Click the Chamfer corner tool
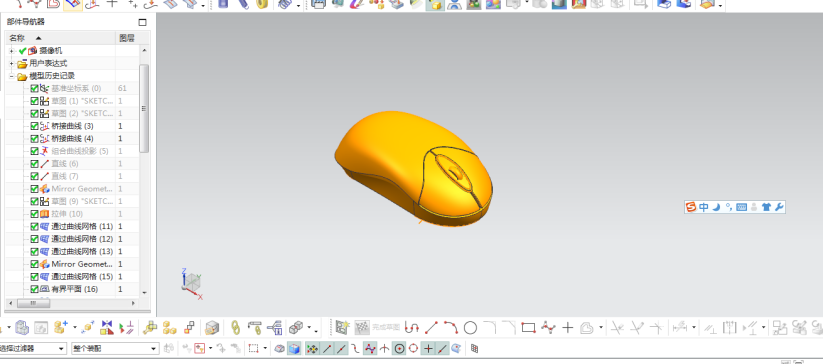This screenshot has height=364, width=823. [509, 328]
